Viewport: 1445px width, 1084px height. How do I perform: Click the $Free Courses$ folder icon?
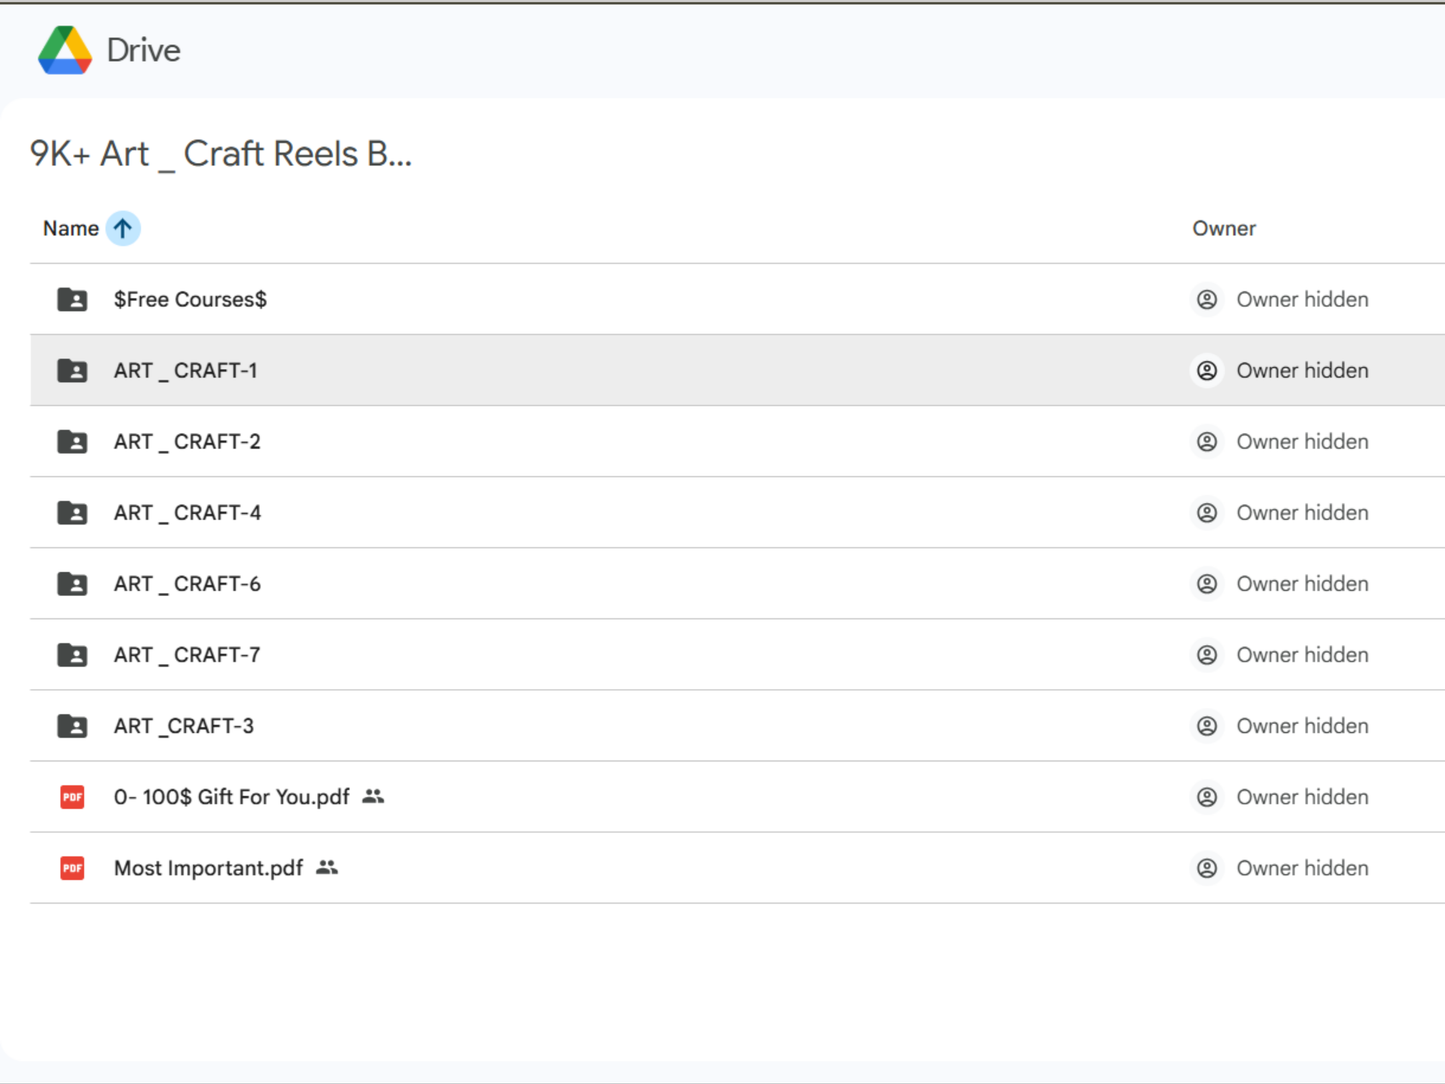click(72, 299)
